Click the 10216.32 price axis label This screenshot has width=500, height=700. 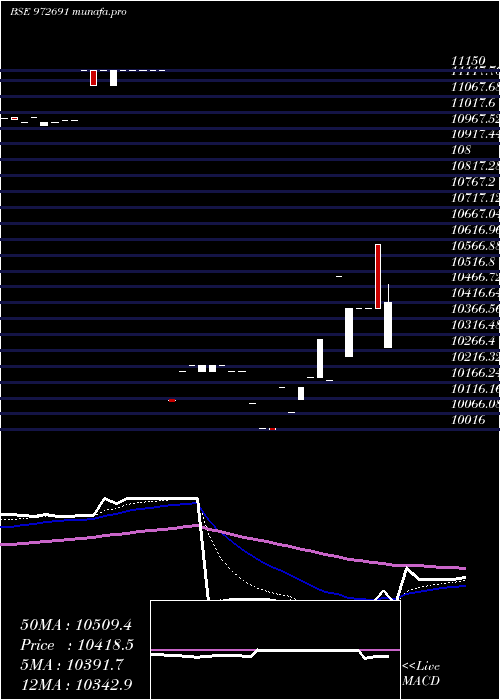point(475,357)
